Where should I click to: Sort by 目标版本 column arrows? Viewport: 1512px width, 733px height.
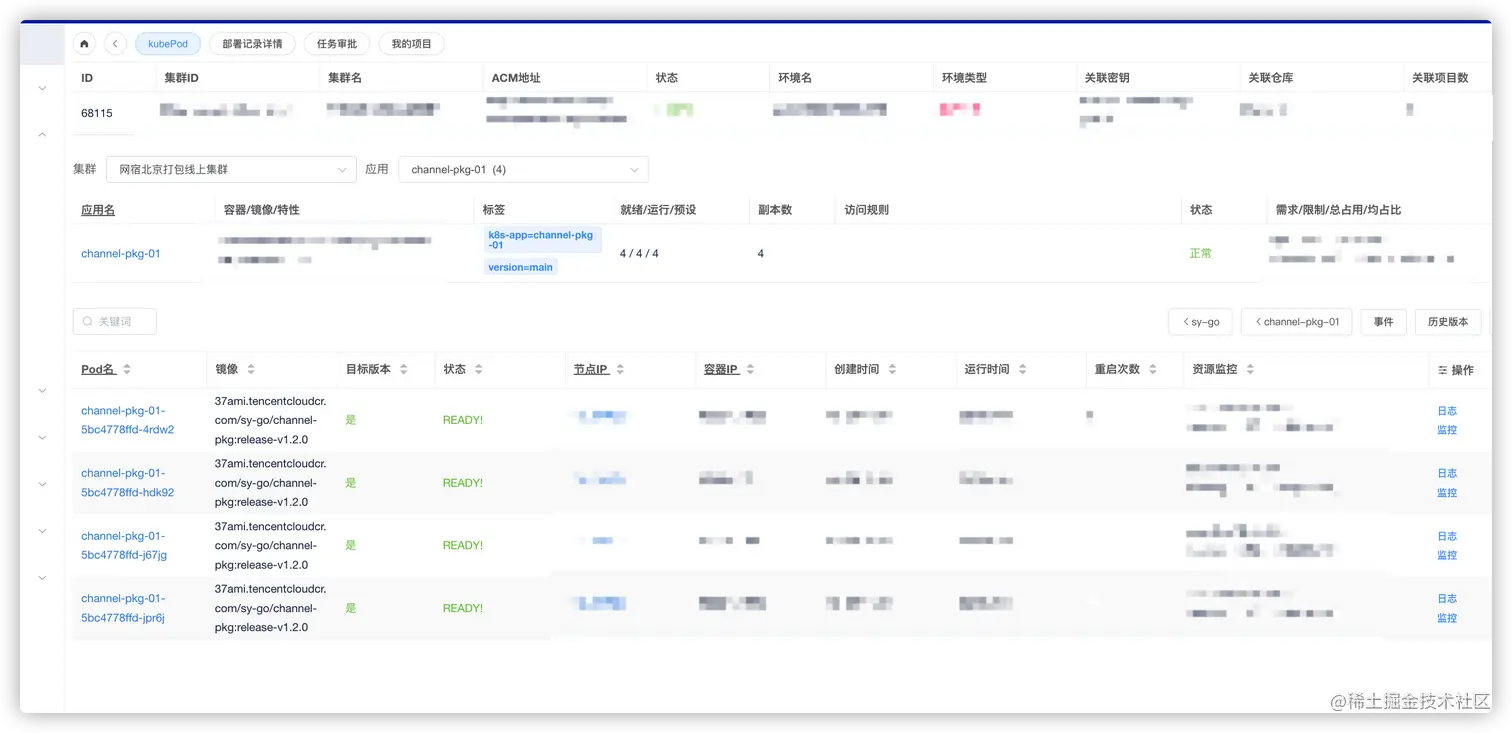pyautogui.click(x=403, y=369)
